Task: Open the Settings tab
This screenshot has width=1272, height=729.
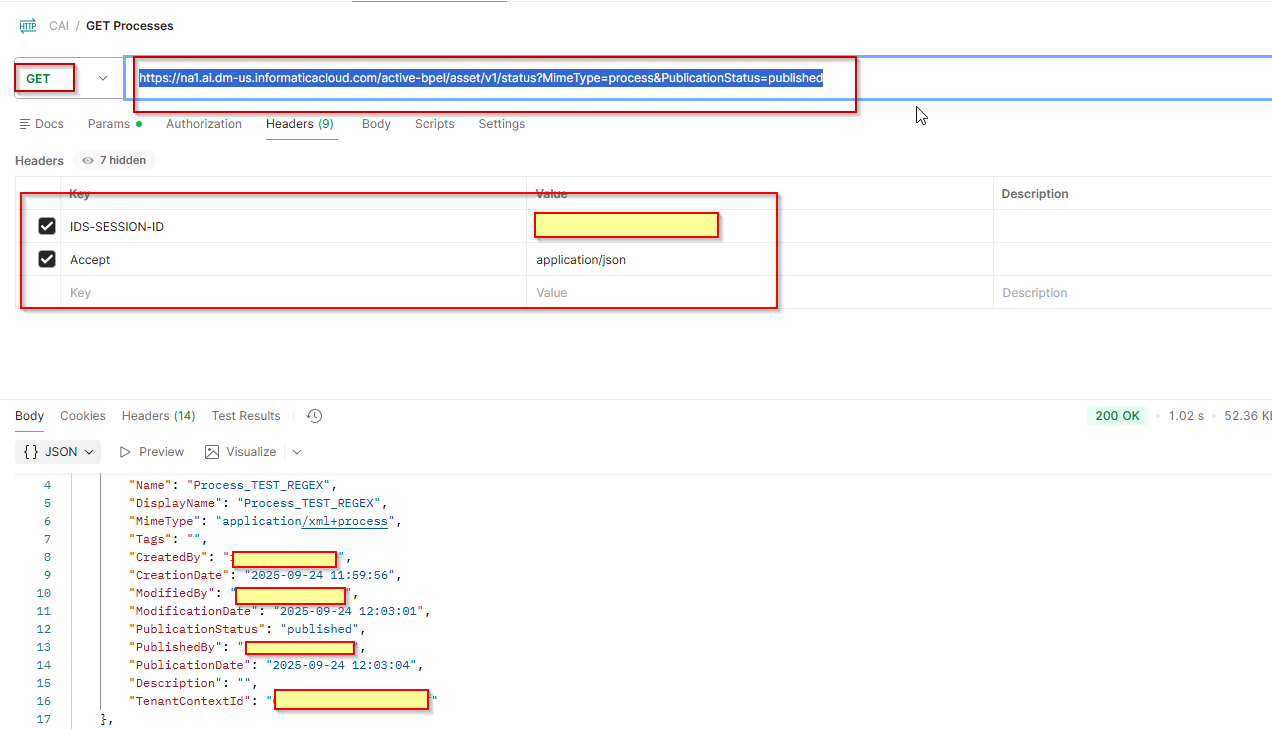Action: pos(501,124)
